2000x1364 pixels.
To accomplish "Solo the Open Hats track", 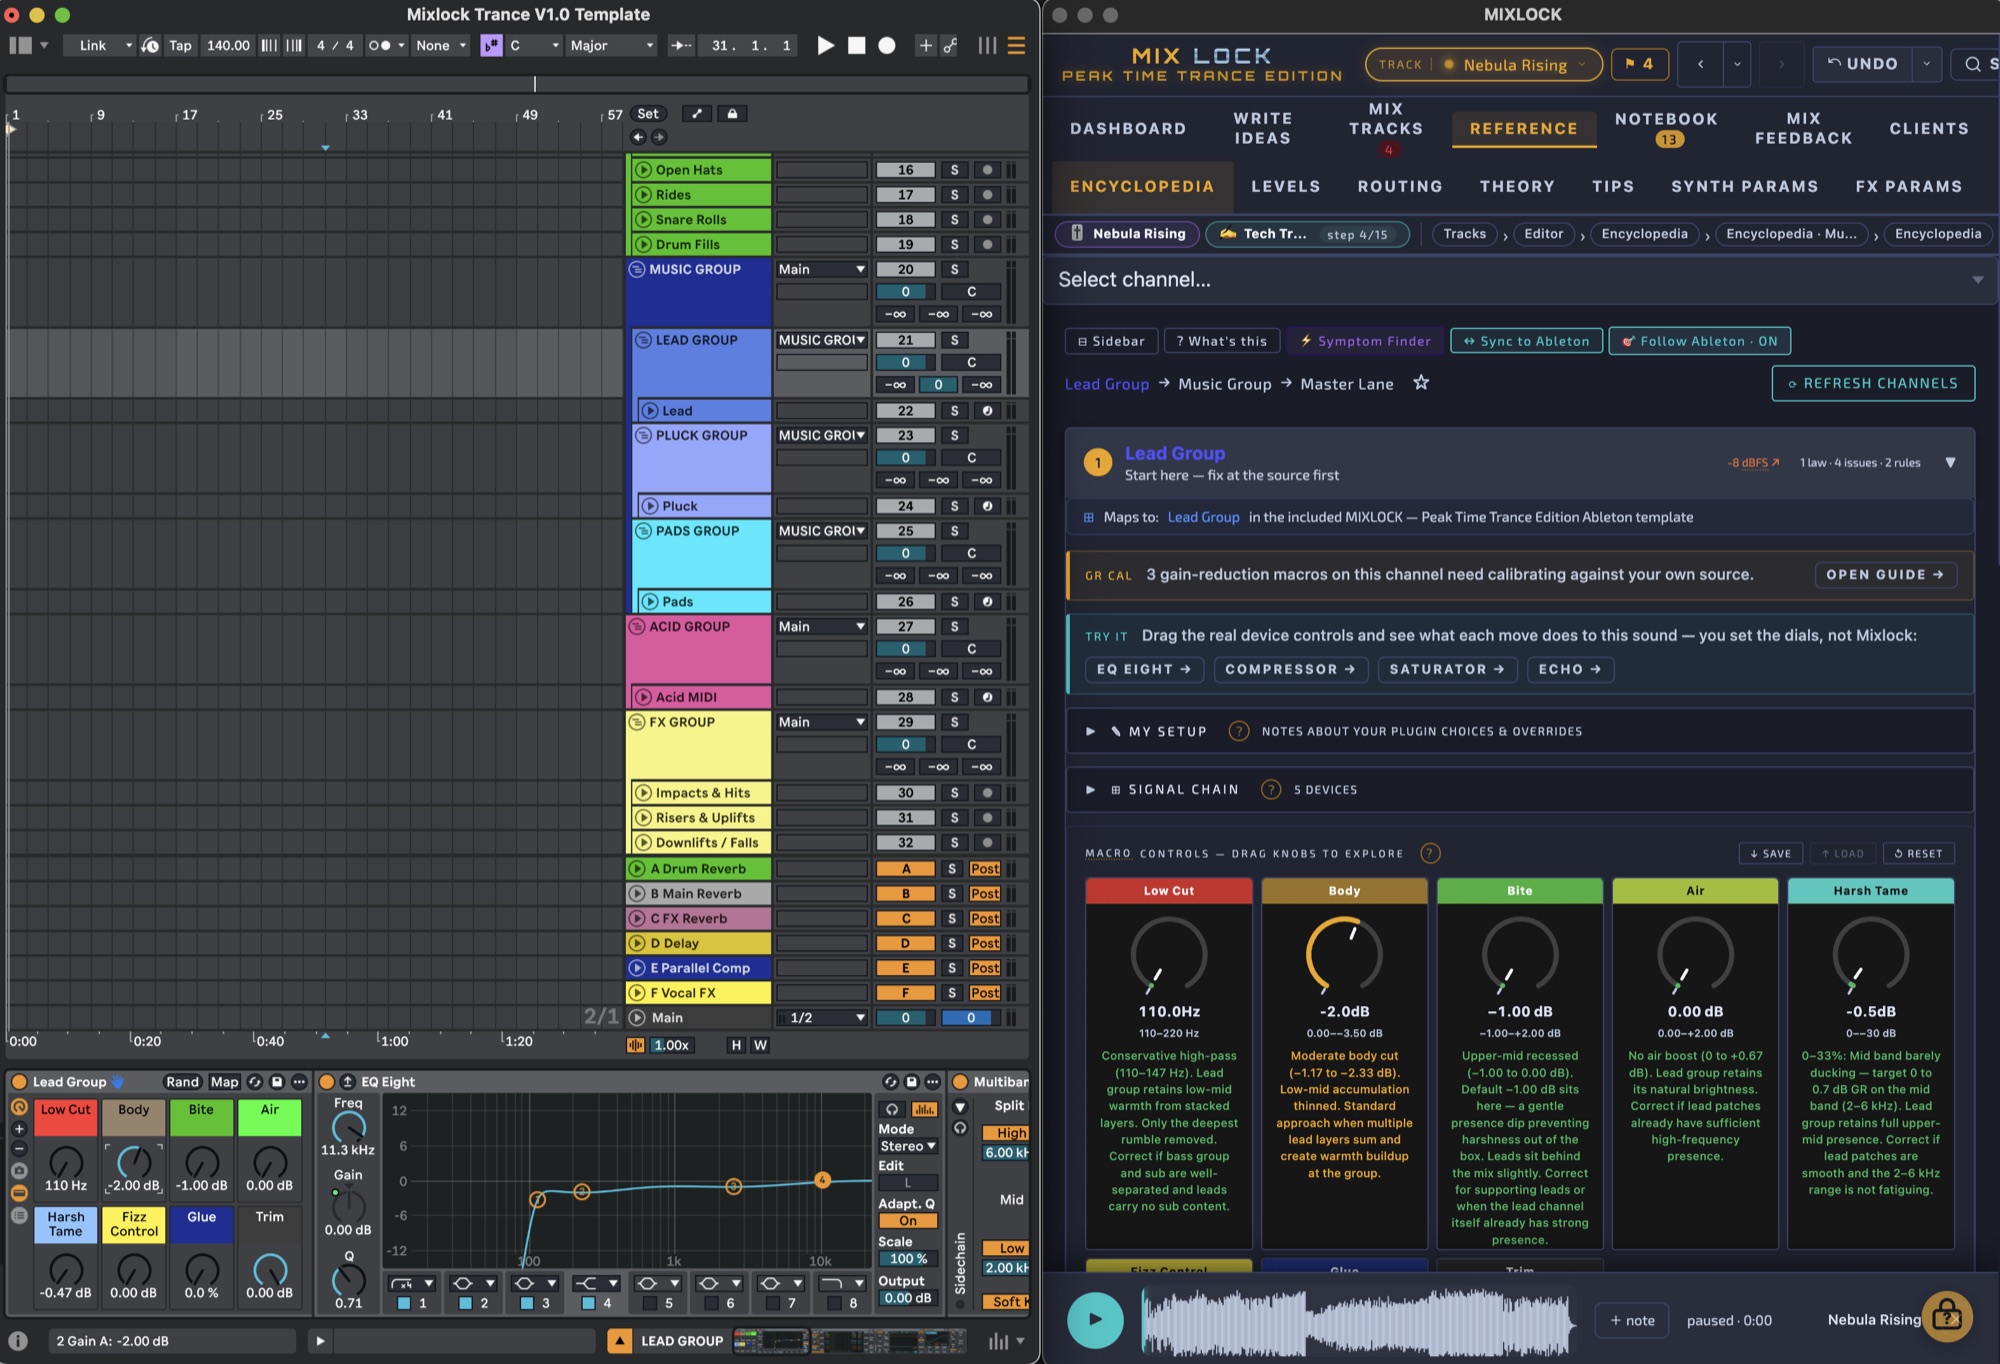I will coord(954,170).
